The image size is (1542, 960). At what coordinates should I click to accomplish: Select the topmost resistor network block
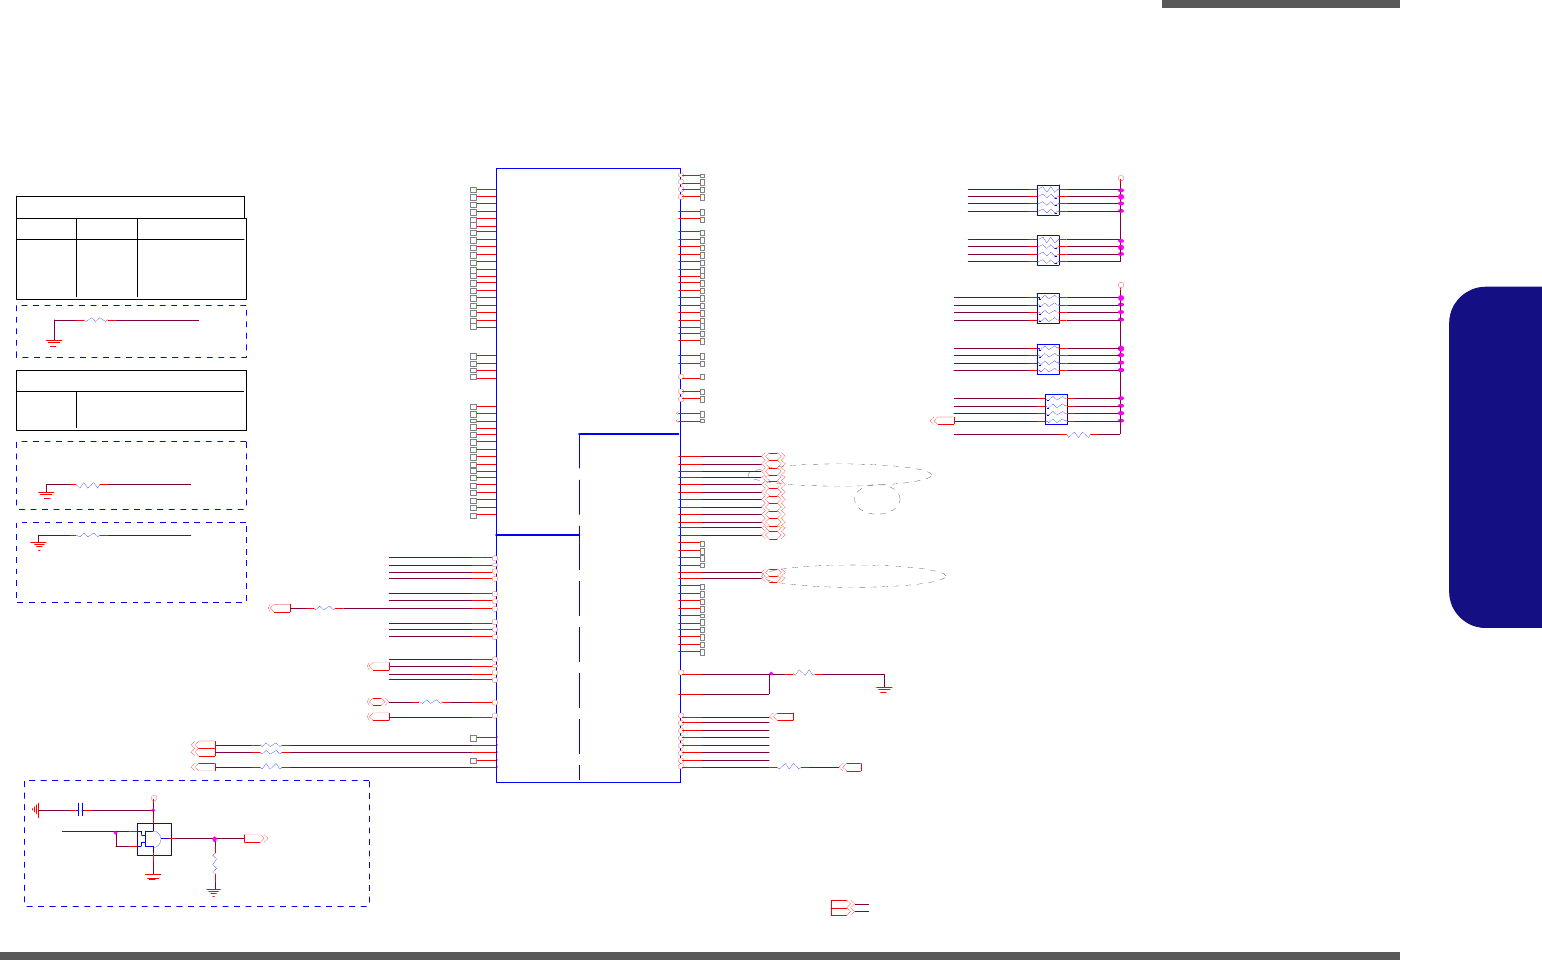(x=1048, y=200)
